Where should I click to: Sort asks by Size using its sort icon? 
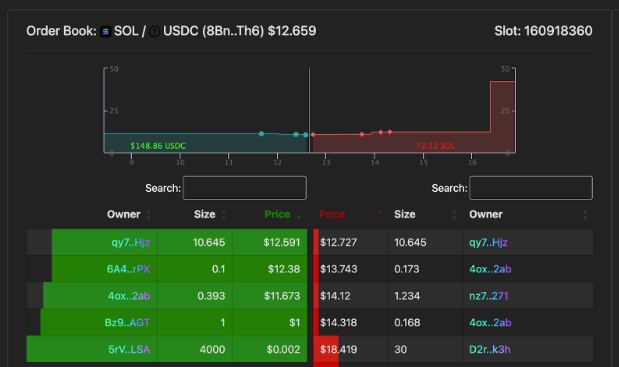pyautogui.click(x=454, y=215)
